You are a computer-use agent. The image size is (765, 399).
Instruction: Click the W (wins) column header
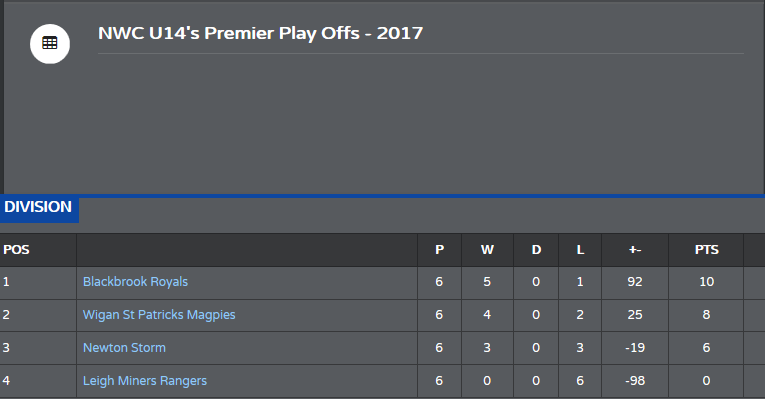click(x=487, y=250)
